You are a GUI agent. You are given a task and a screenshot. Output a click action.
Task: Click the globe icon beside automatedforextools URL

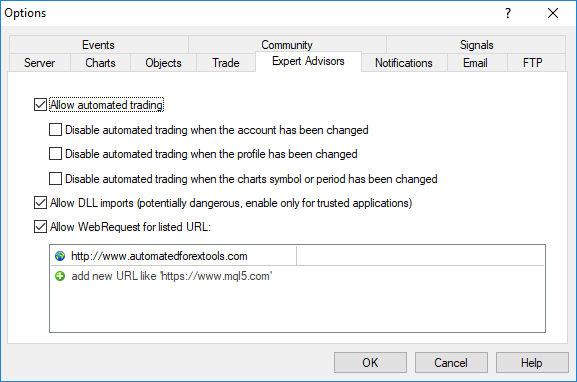pos(60,256)
